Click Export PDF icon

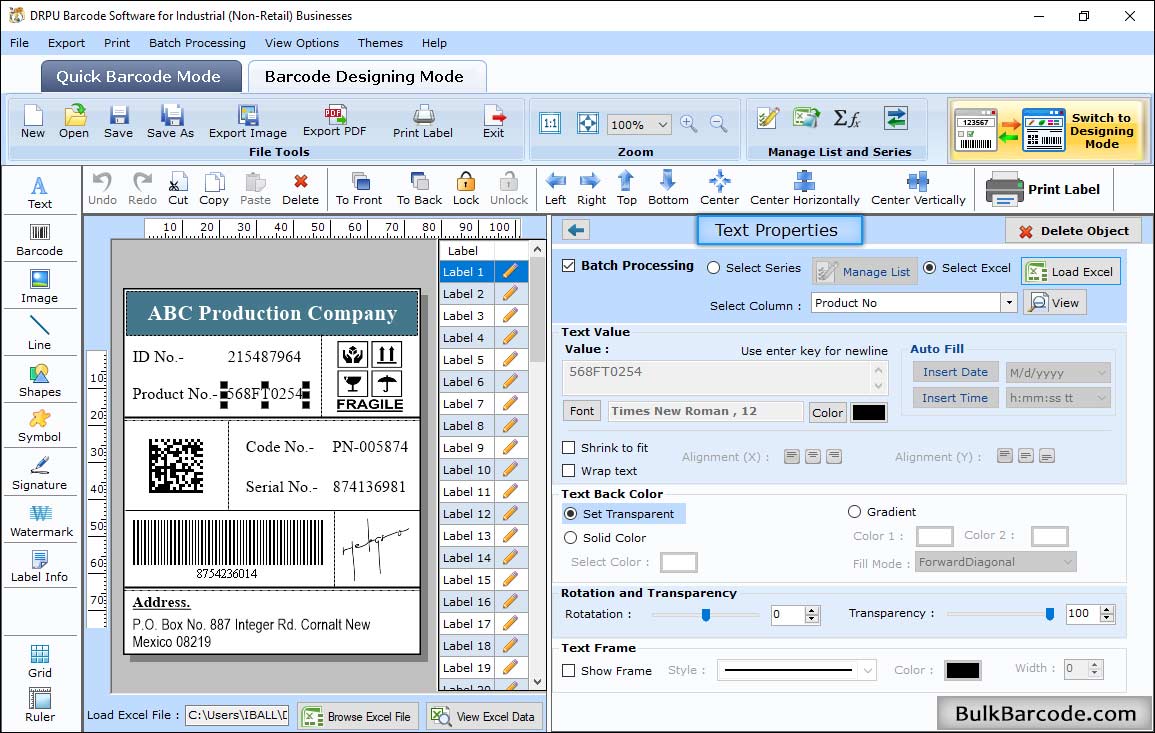pos(334,122)
